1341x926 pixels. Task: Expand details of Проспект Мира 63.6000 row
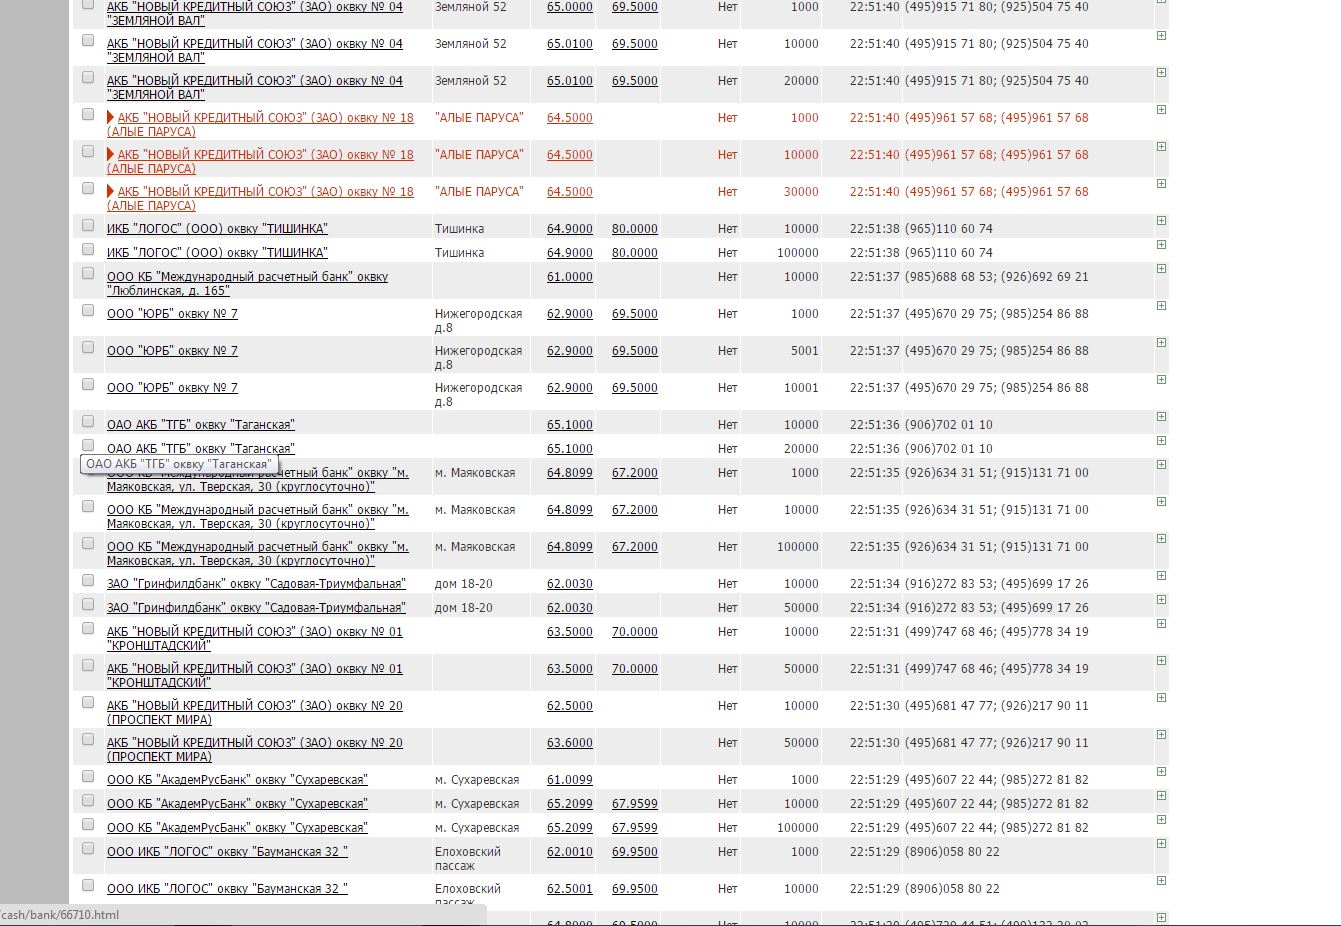(x=1161, y=735)
